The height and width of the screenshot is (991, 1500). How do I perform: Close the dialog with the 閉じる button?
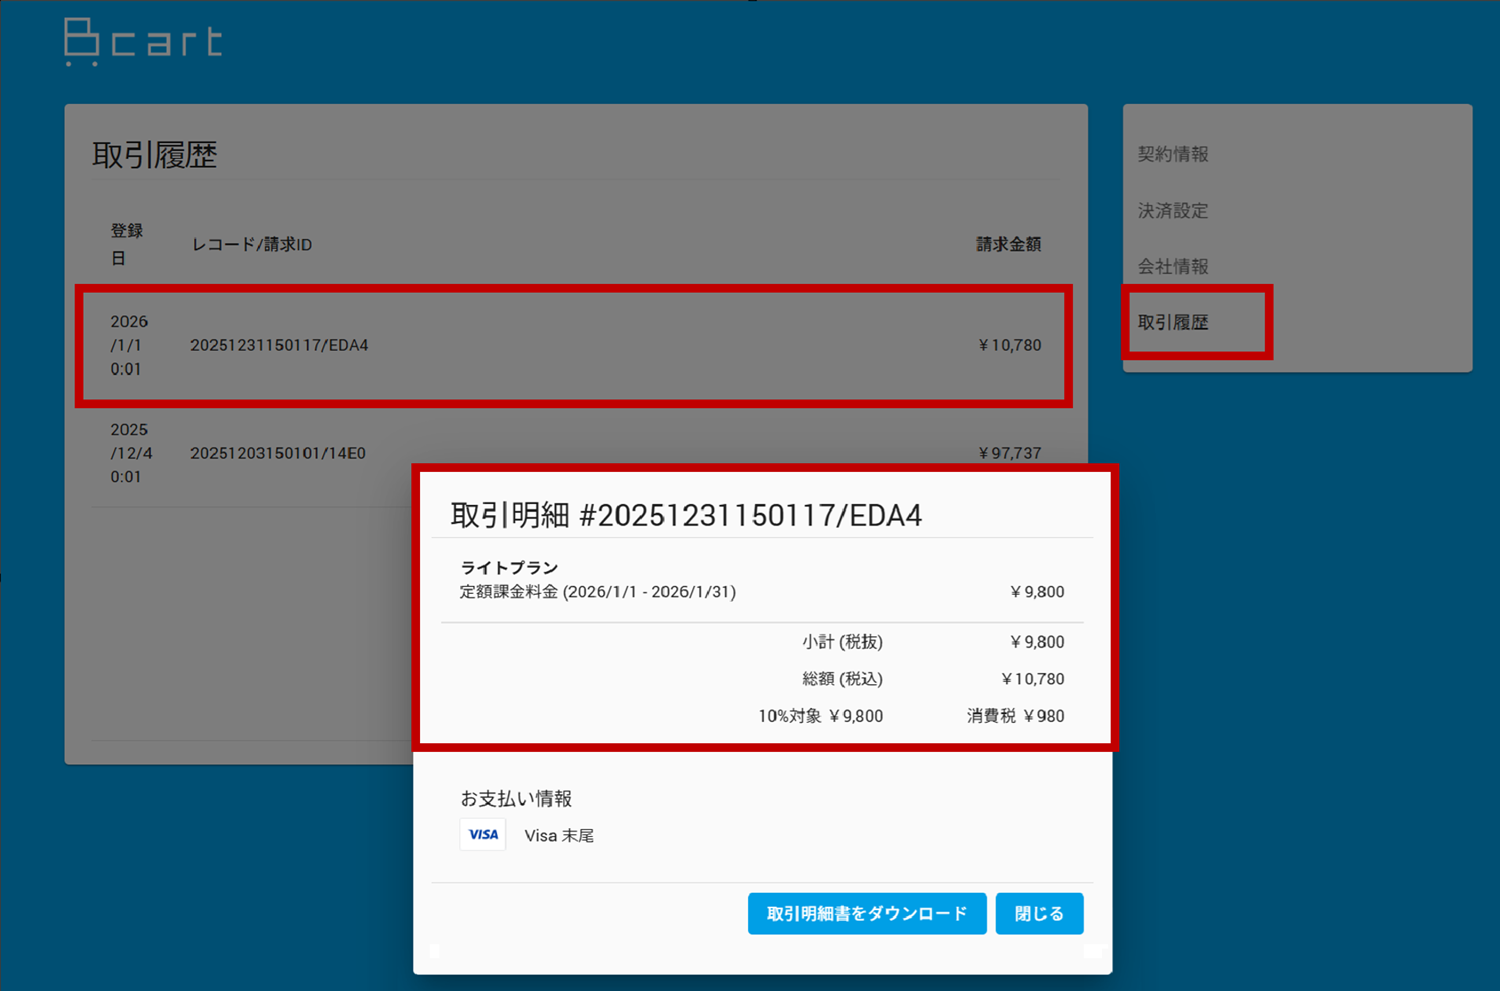click(x=1039, y=914)
